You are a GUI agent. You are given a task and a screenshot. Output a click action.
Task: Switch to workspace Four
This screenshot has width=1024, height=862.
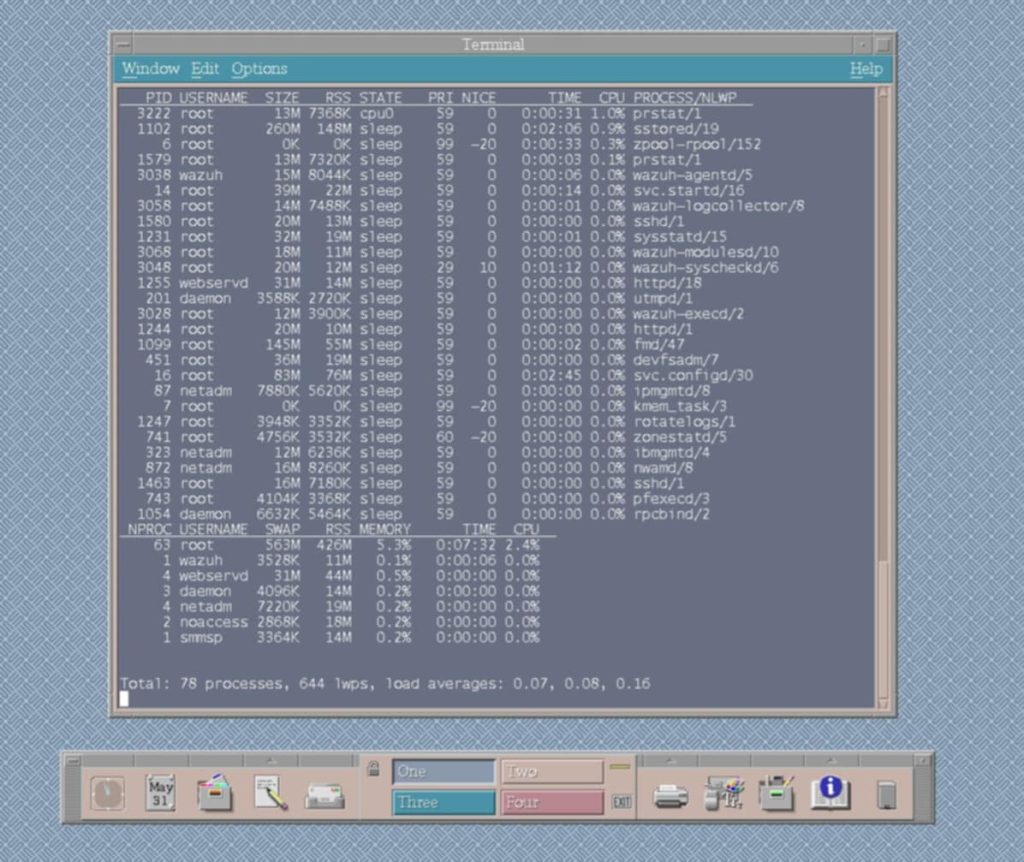coord(552,802)
